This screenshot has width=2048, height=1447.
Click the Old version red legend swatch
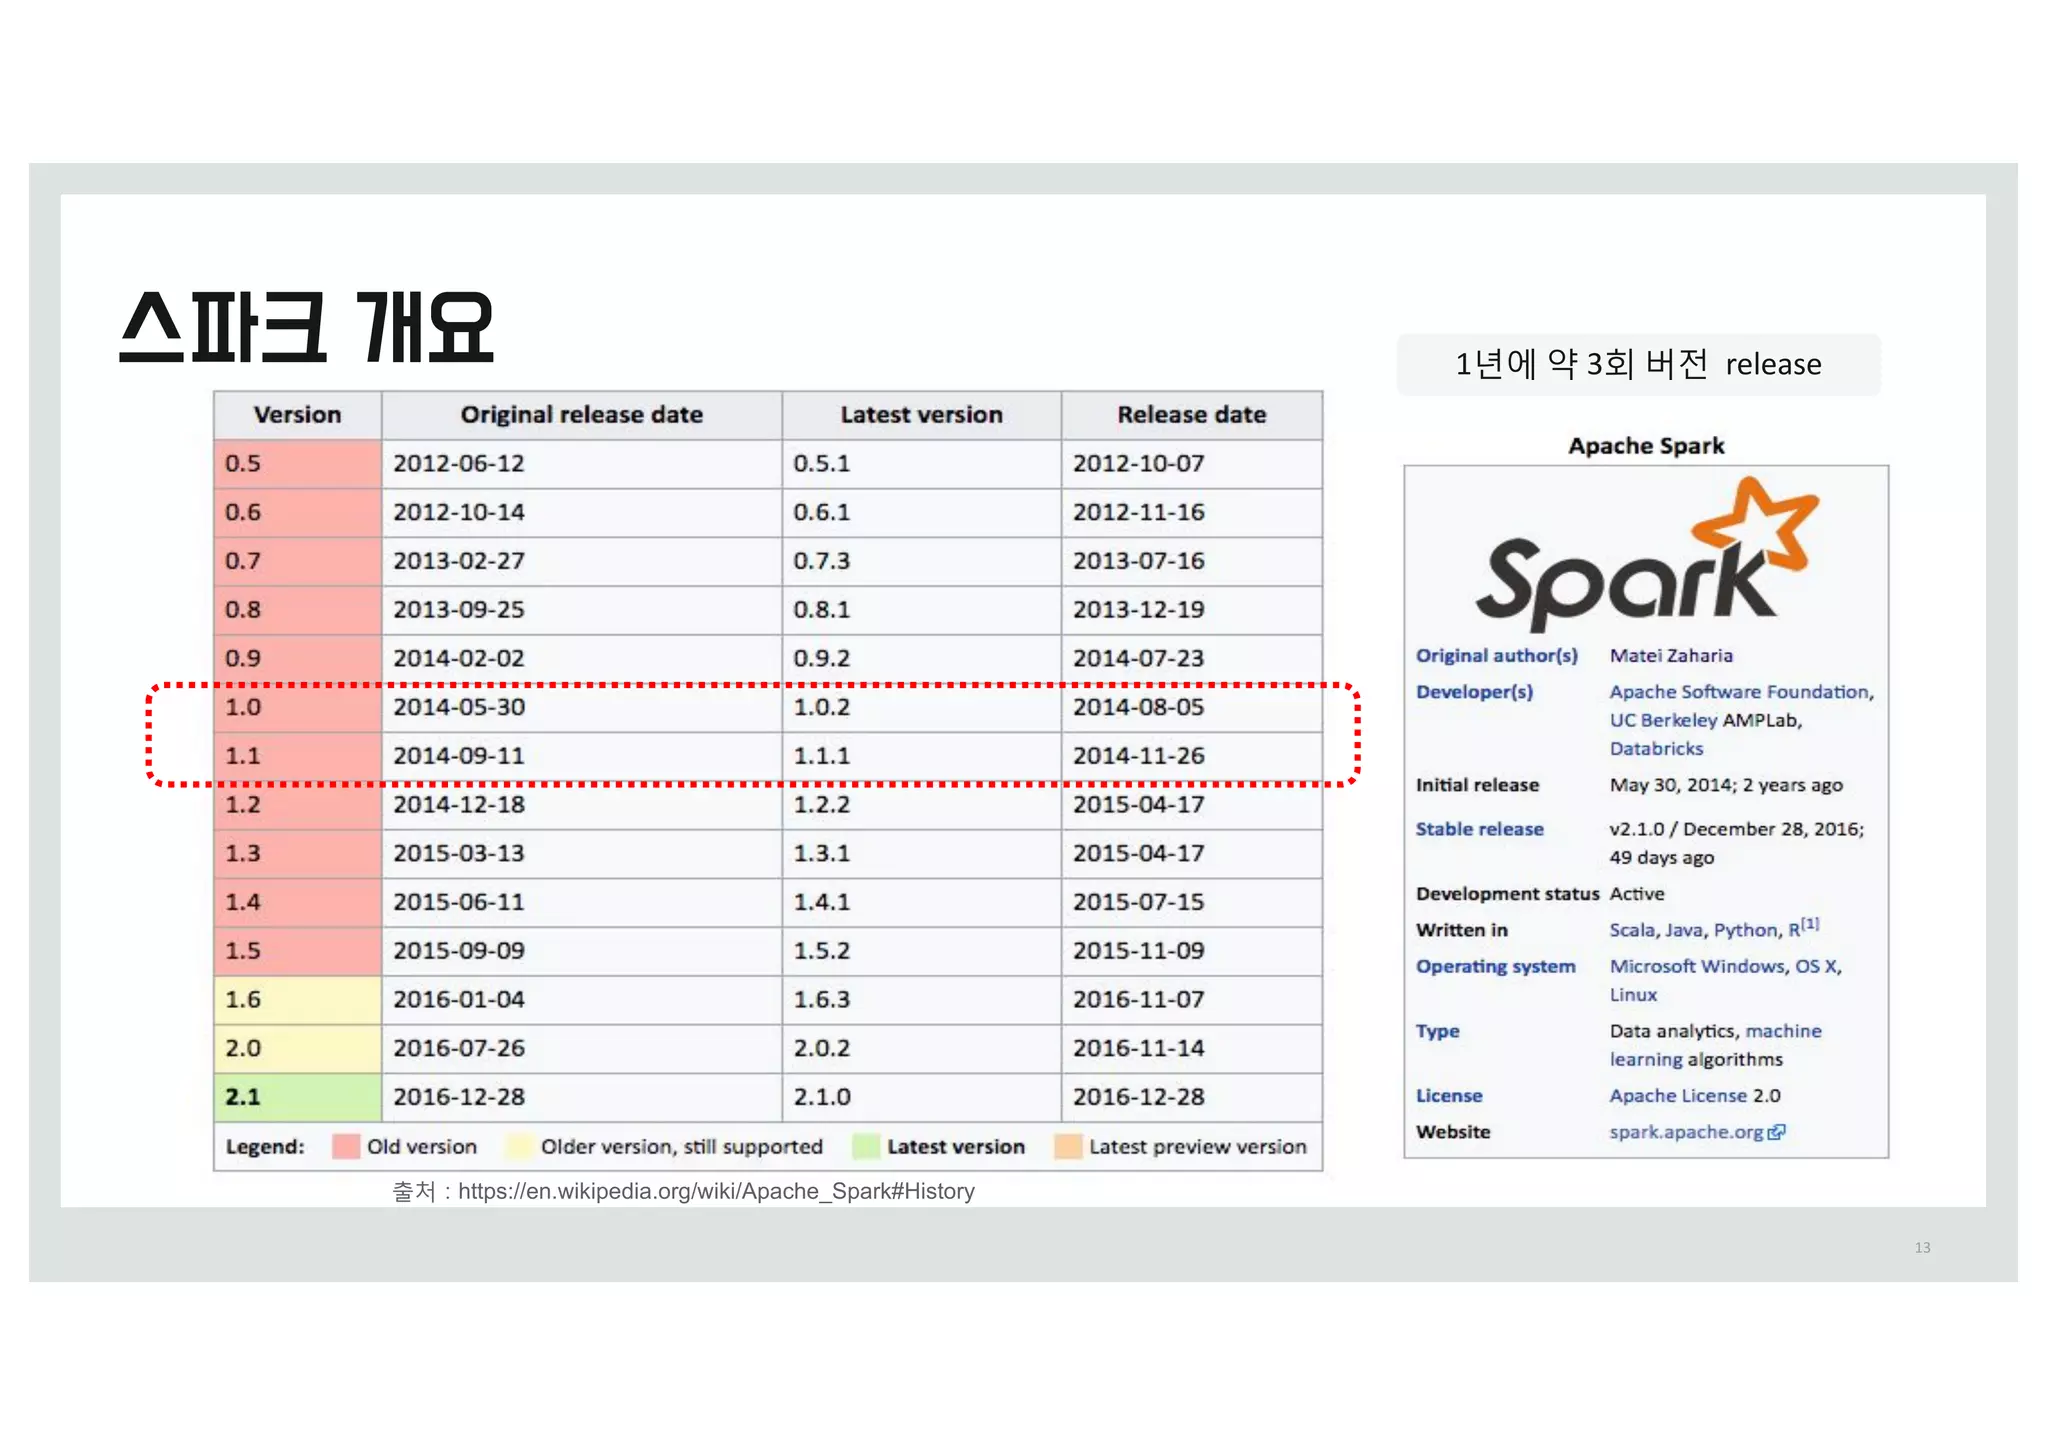(x=346, y=1146)
